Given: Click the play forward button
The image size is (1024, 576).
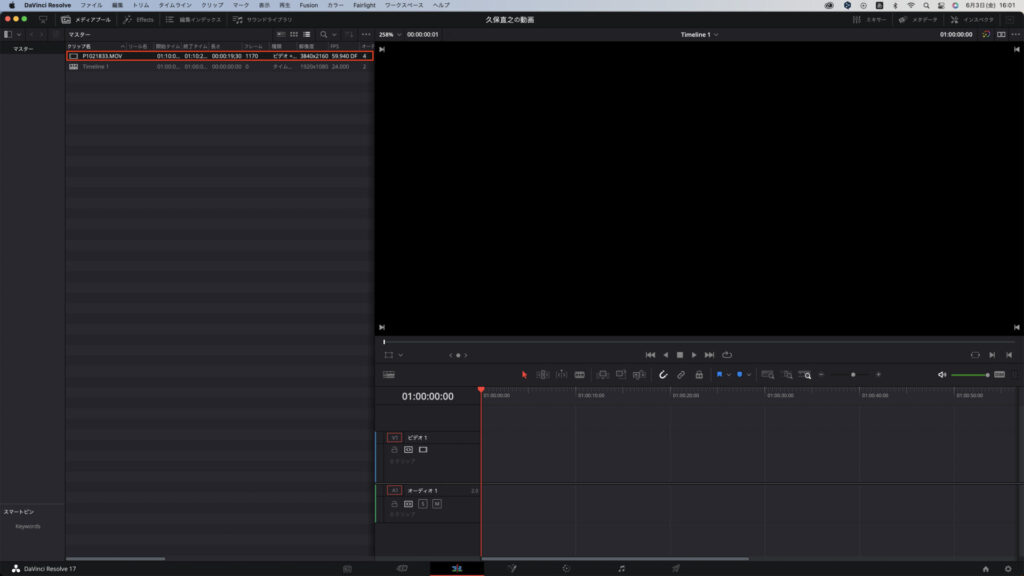Looking at the screenshot, I should pyautogui.click(x=694, y=355).
